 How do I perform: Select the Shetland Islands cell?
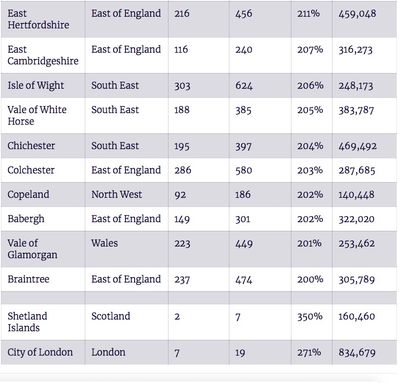[x=27, y=322]
